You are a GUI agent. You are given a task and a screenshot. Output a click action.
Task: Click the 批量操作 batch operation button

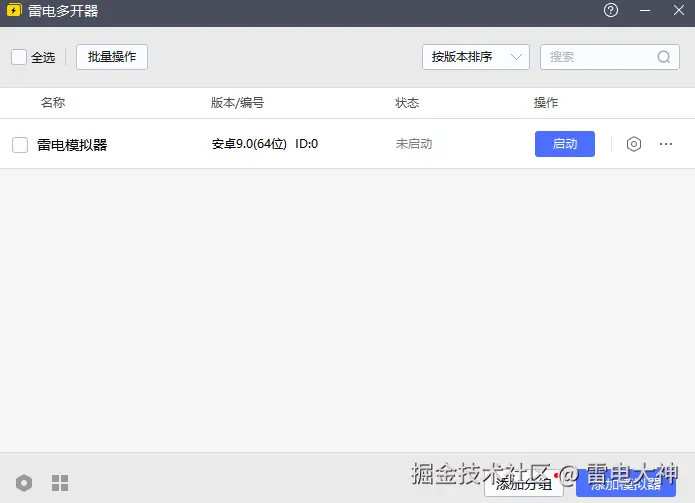tap(112, 57)
